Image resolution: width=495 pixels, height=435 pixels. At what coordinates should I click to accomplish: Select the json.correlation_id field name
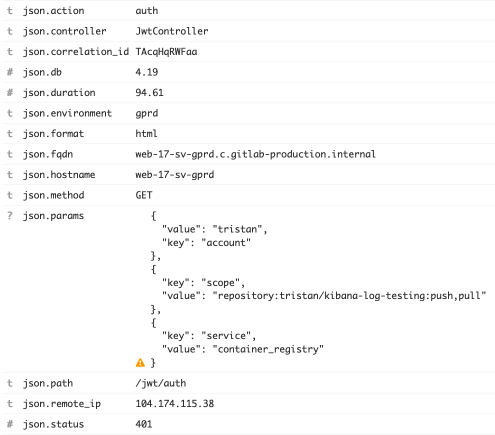[76, 52]
